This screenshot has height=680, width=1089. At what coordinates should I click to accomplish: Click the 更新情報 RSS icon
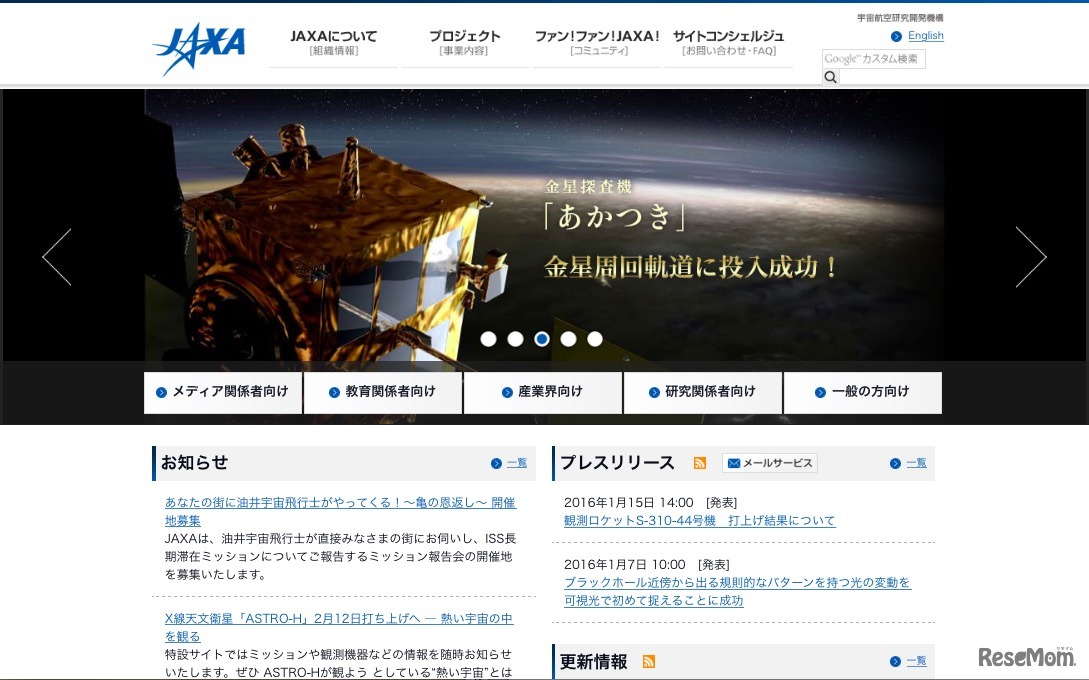[x=648, y=661]
